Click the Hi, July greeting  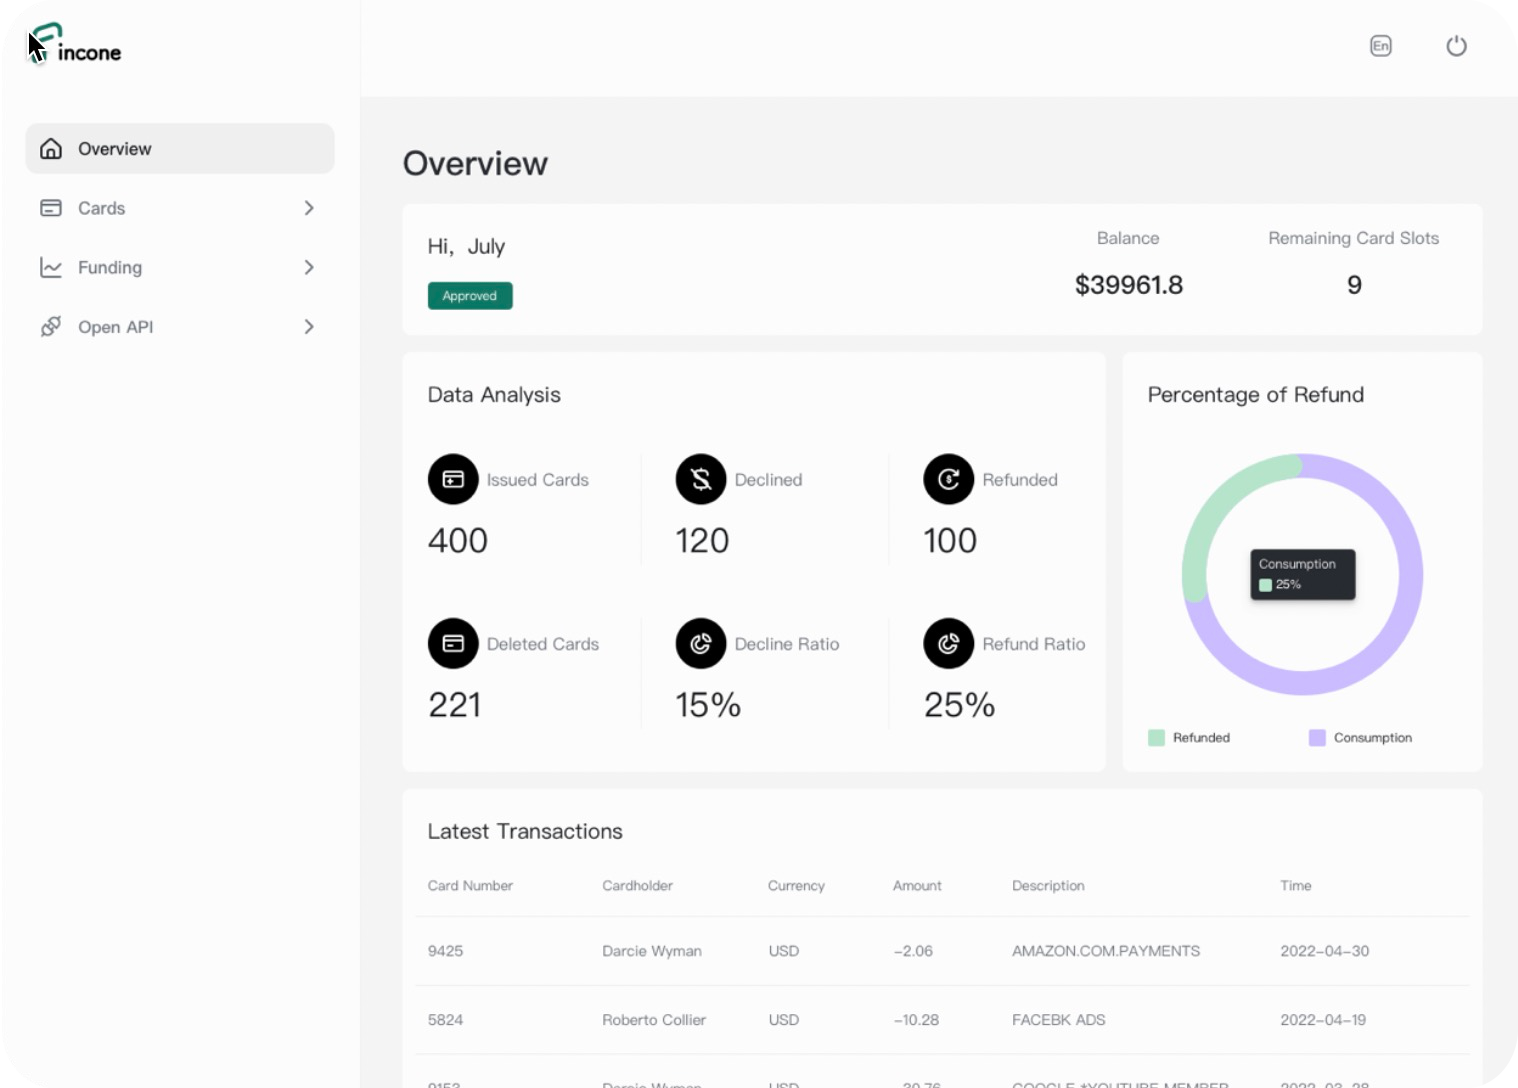[466, 247]
